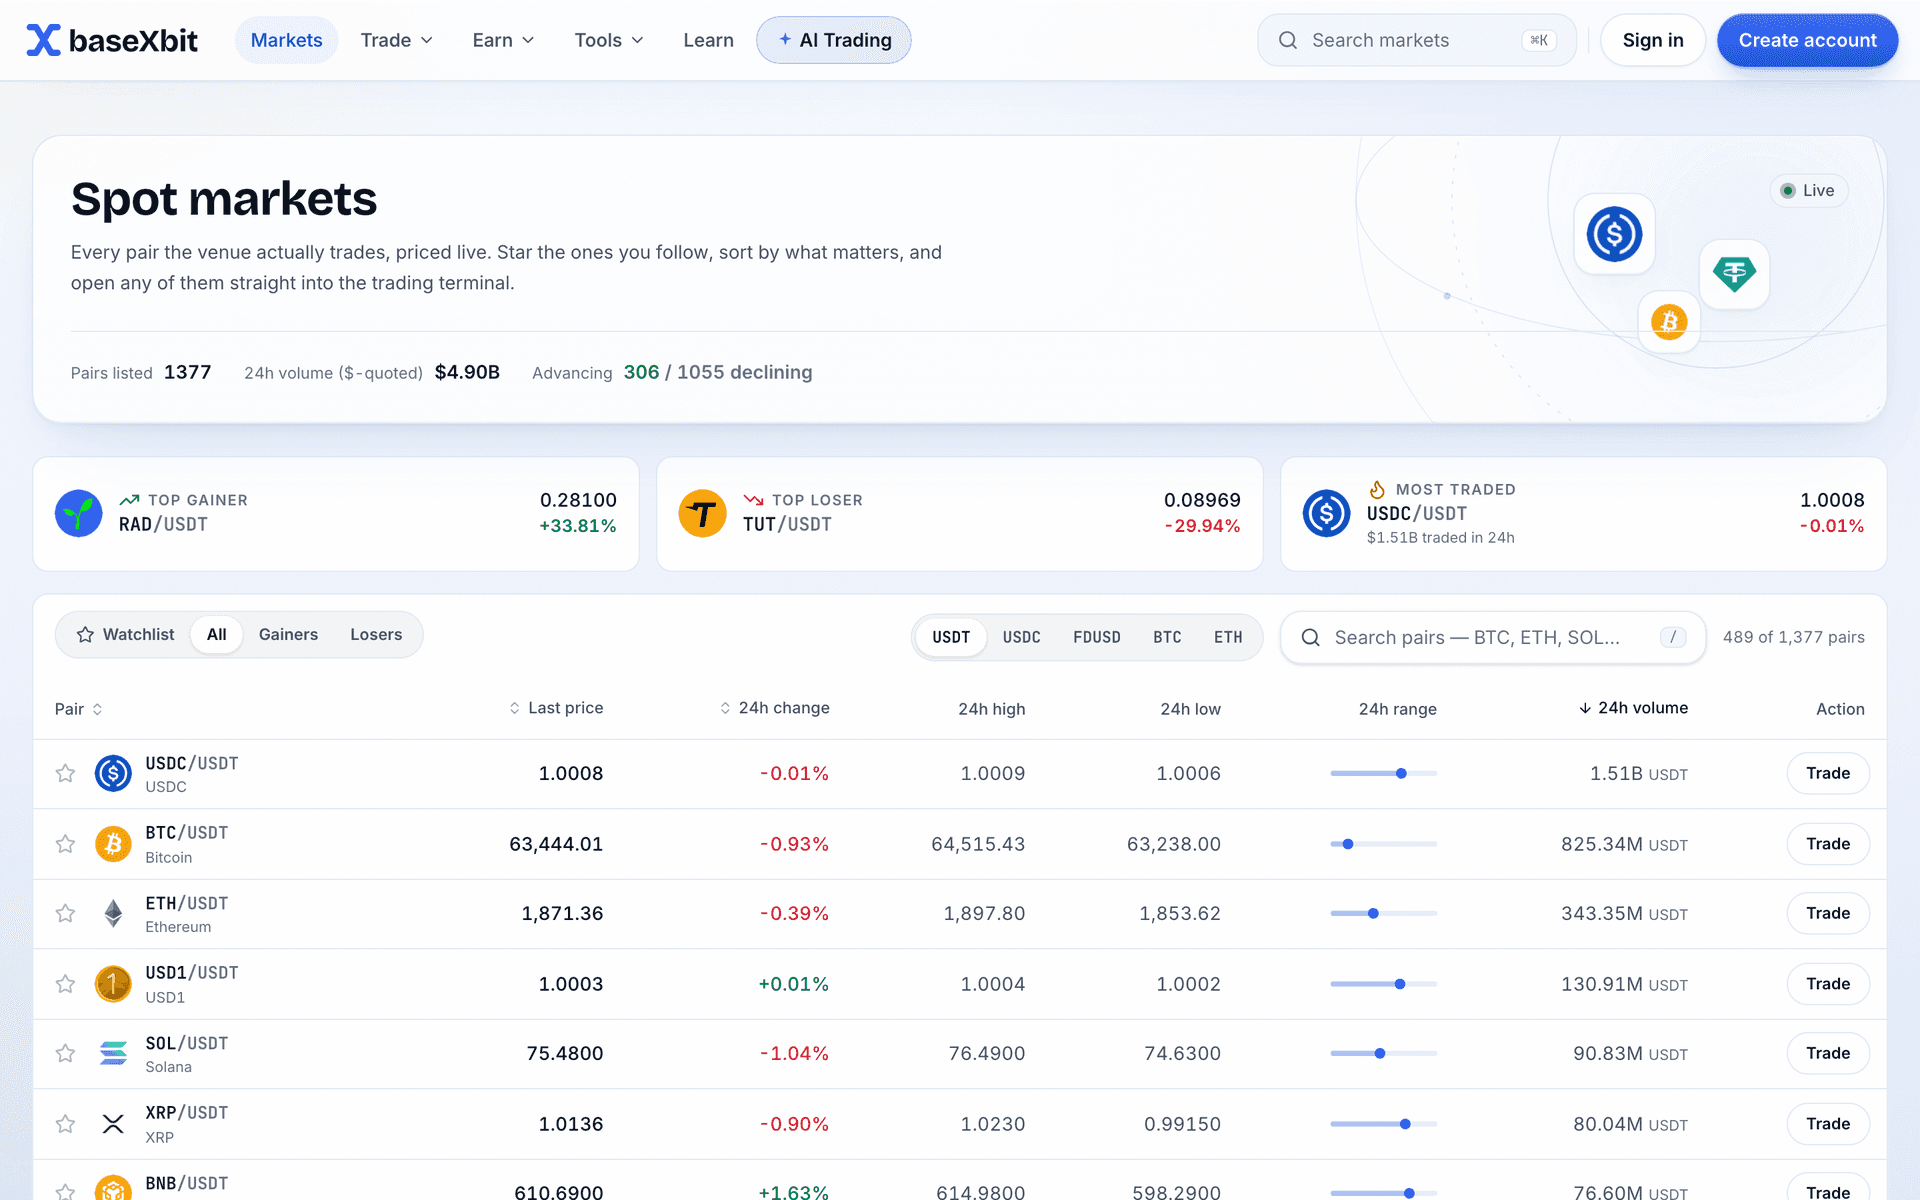
Task: Star the USD1/USDT pair row
Action: tap(65, 984)
